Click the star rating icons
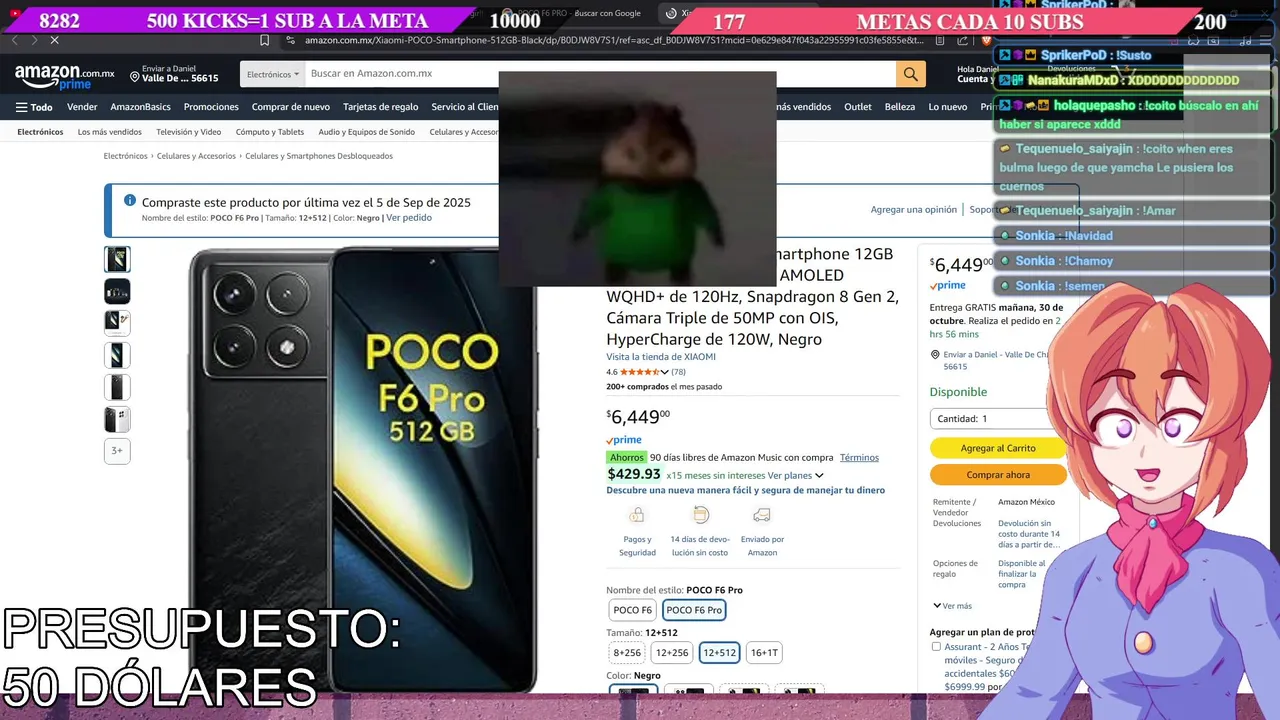 point(640,372)
